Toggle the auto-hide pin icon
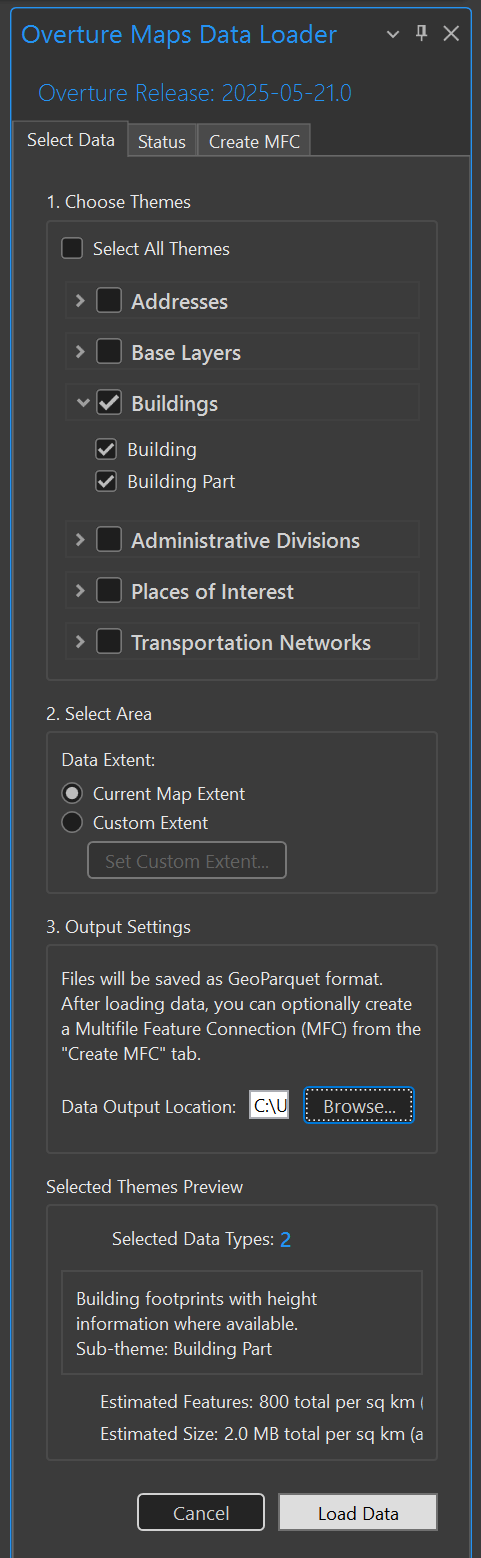 [x=421, y=33]
